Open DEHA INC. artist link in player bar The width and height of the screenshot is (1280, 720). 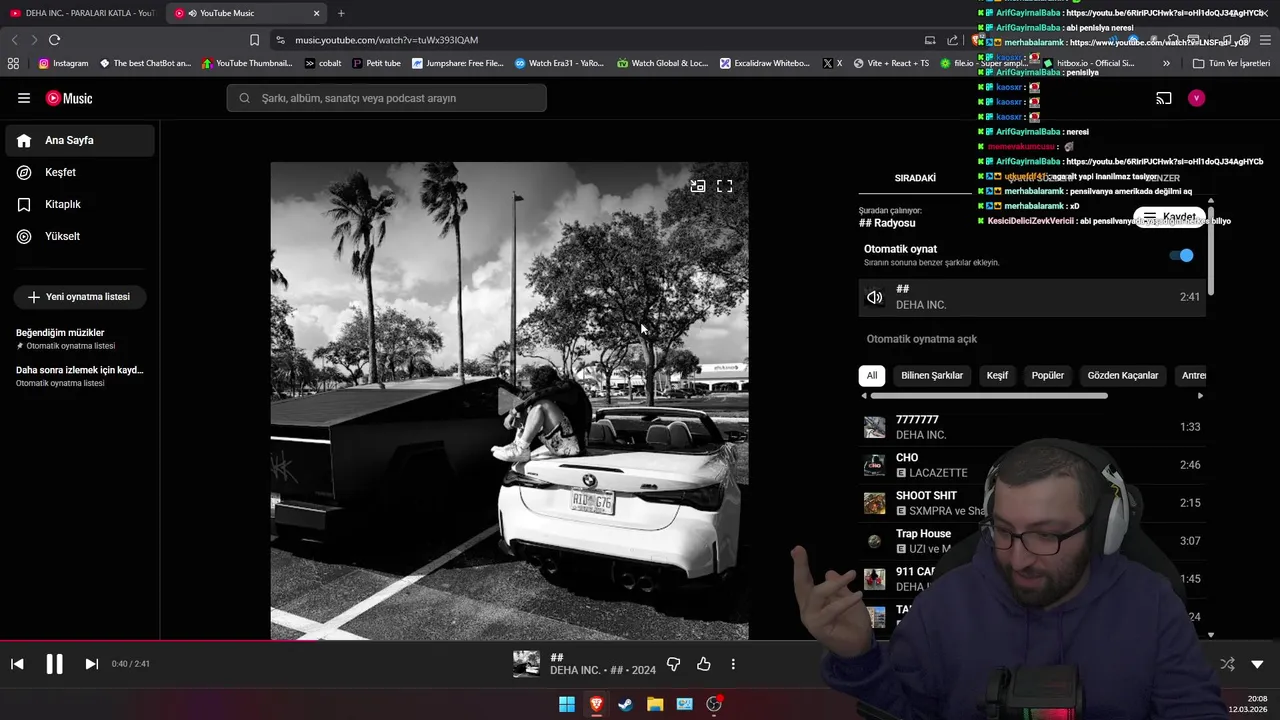575,670
